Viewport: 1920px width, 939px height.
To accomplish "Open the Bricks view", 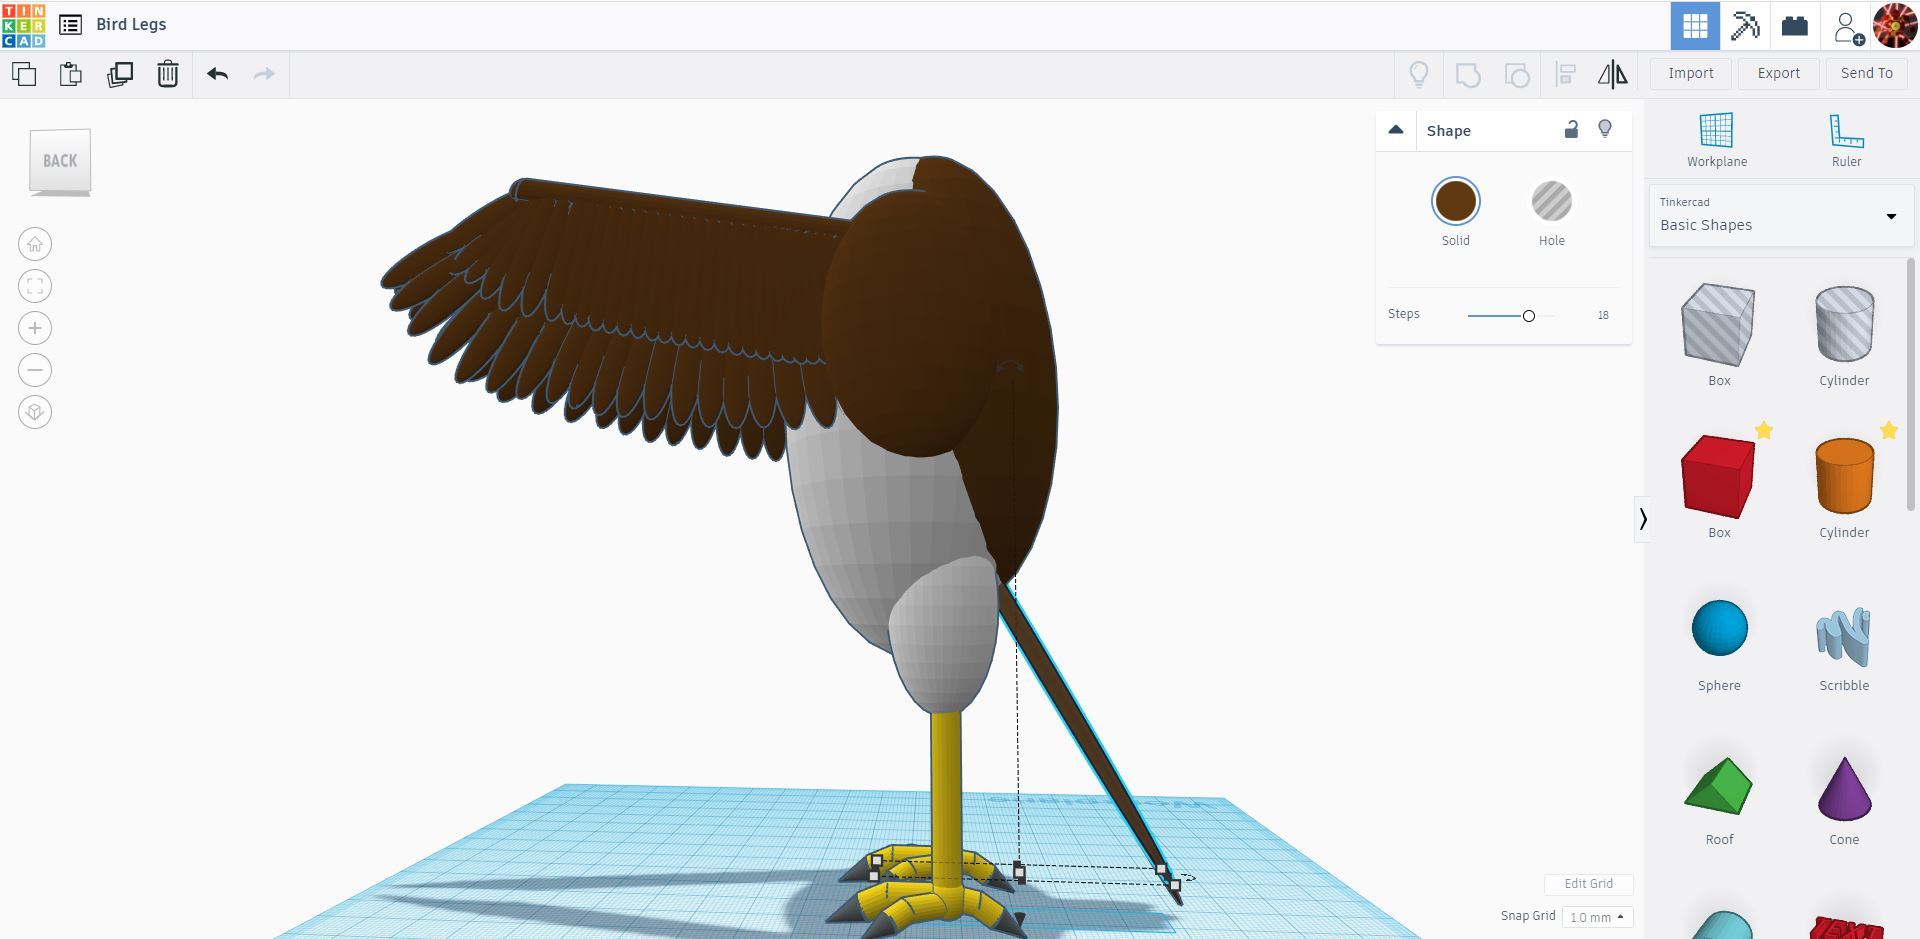I will (x=1795, y=26).
